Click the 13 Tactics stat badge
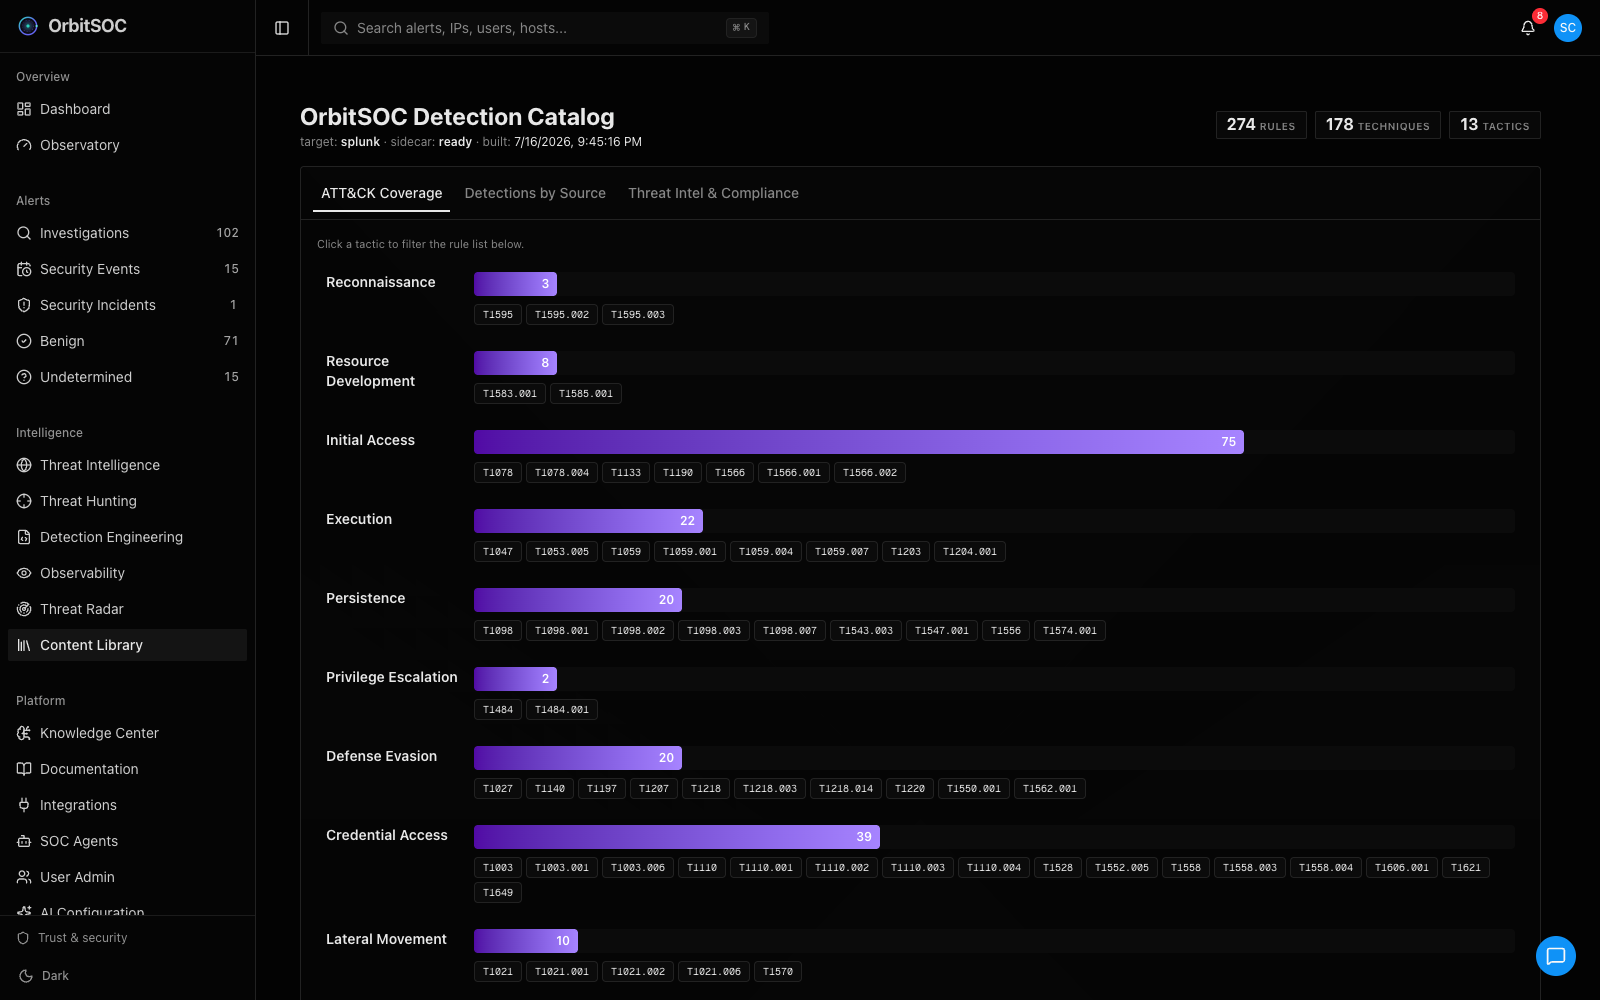Image resolution: width=1600 pixels, height=1000 pixels. tap(1495, 125)
